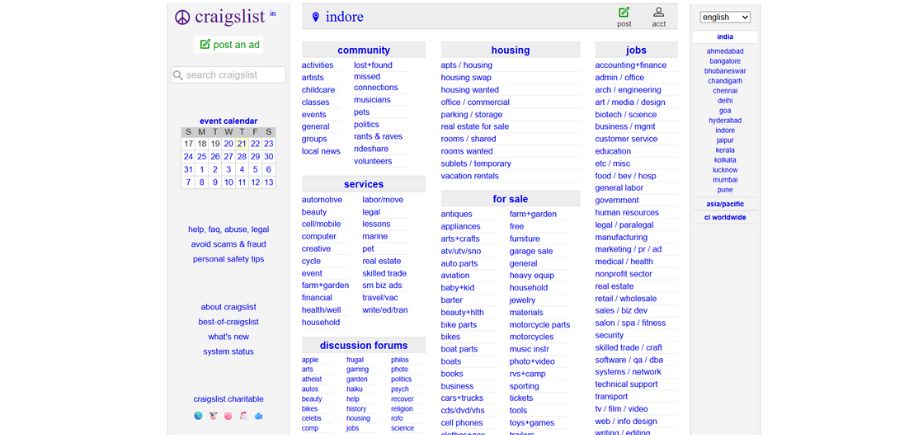Viewport: 923px width, 435px height.
Task: Click the pink pig icon under charitable
Action: coord(228,416)
